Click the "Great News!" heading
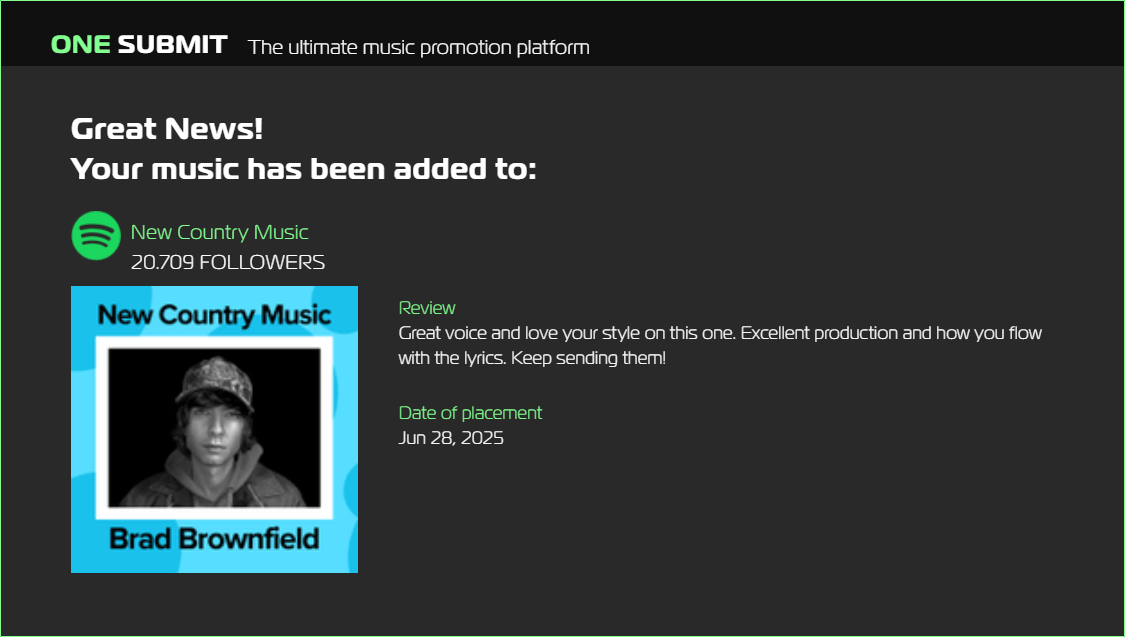Screen dimensions: 1125x637 [x=167, y=129]
